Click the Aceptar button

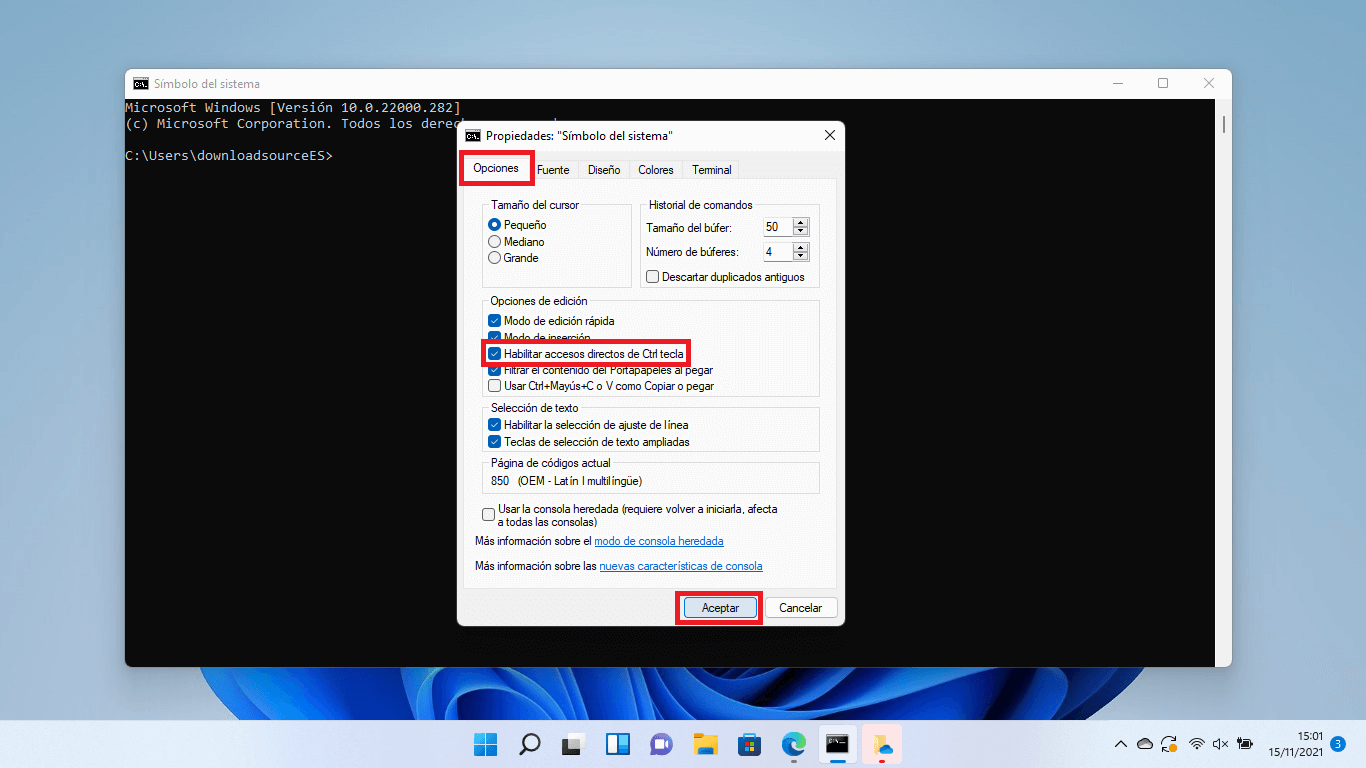[x=720, y=608]
